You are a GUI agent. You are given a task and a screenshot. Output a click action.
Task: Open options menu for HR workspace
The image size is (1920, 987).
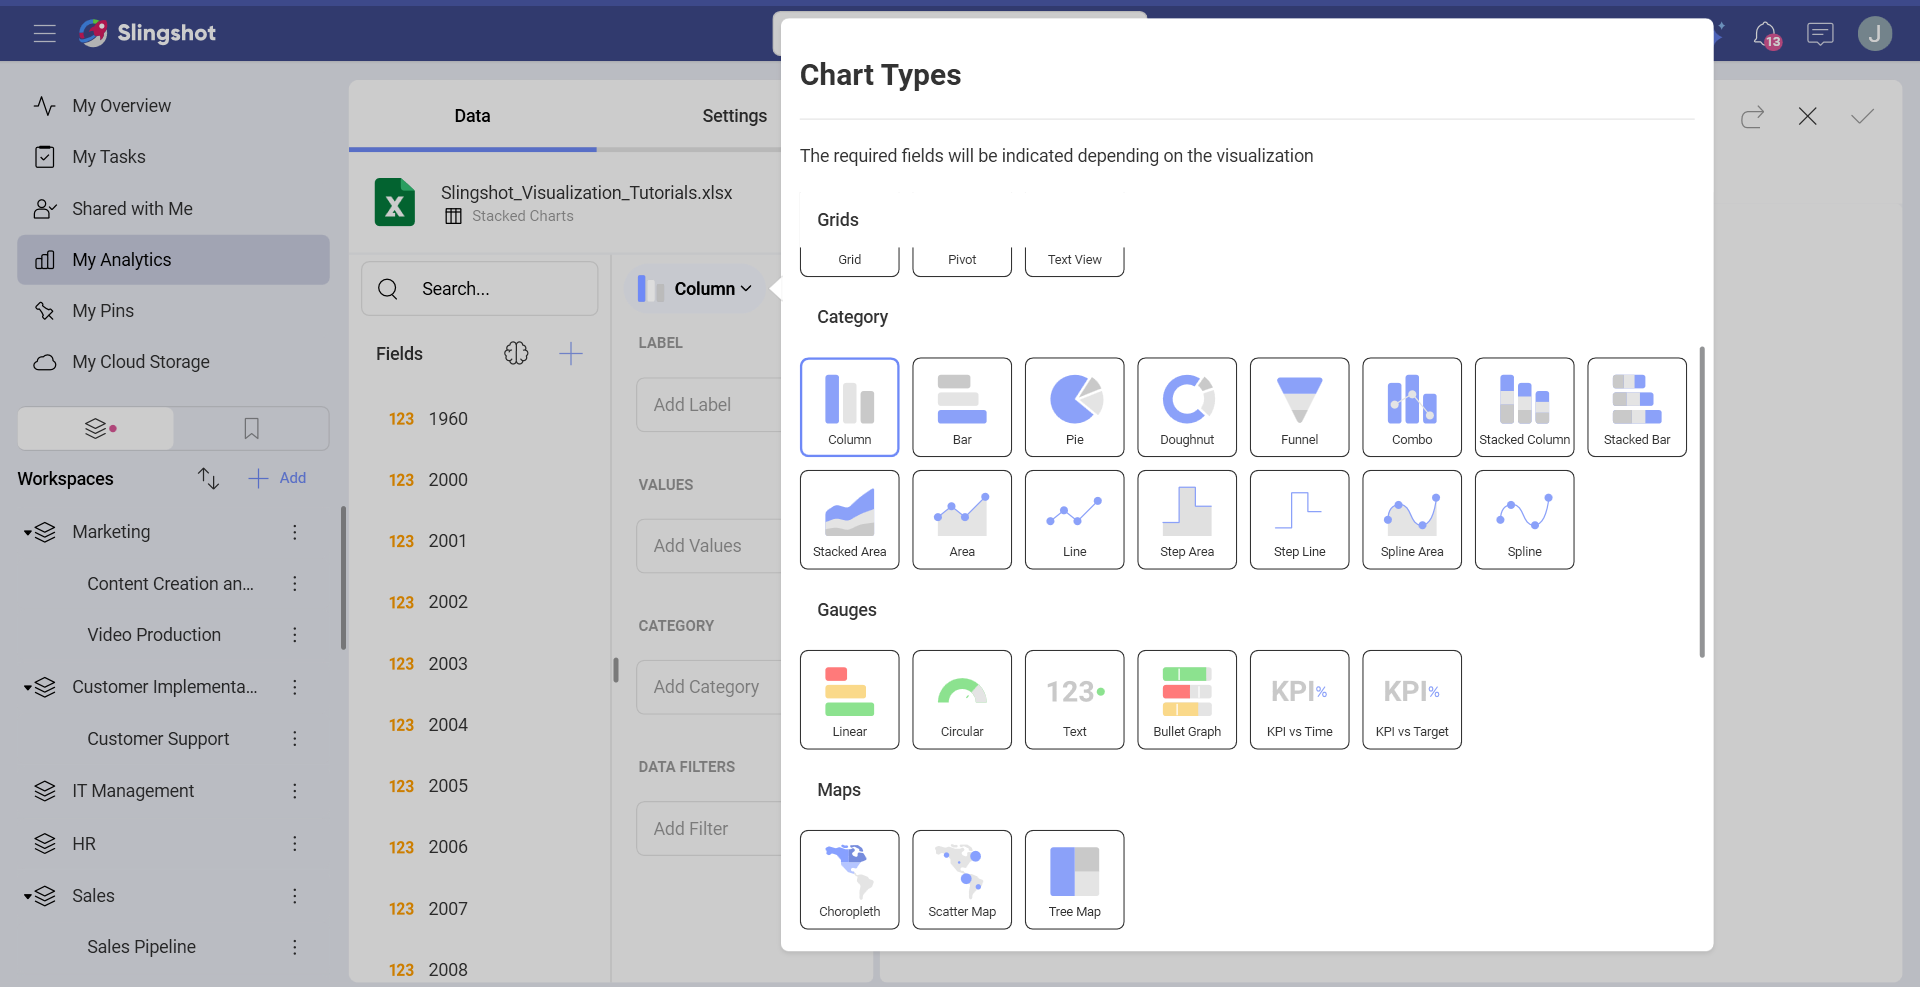[x=295, y=844]
